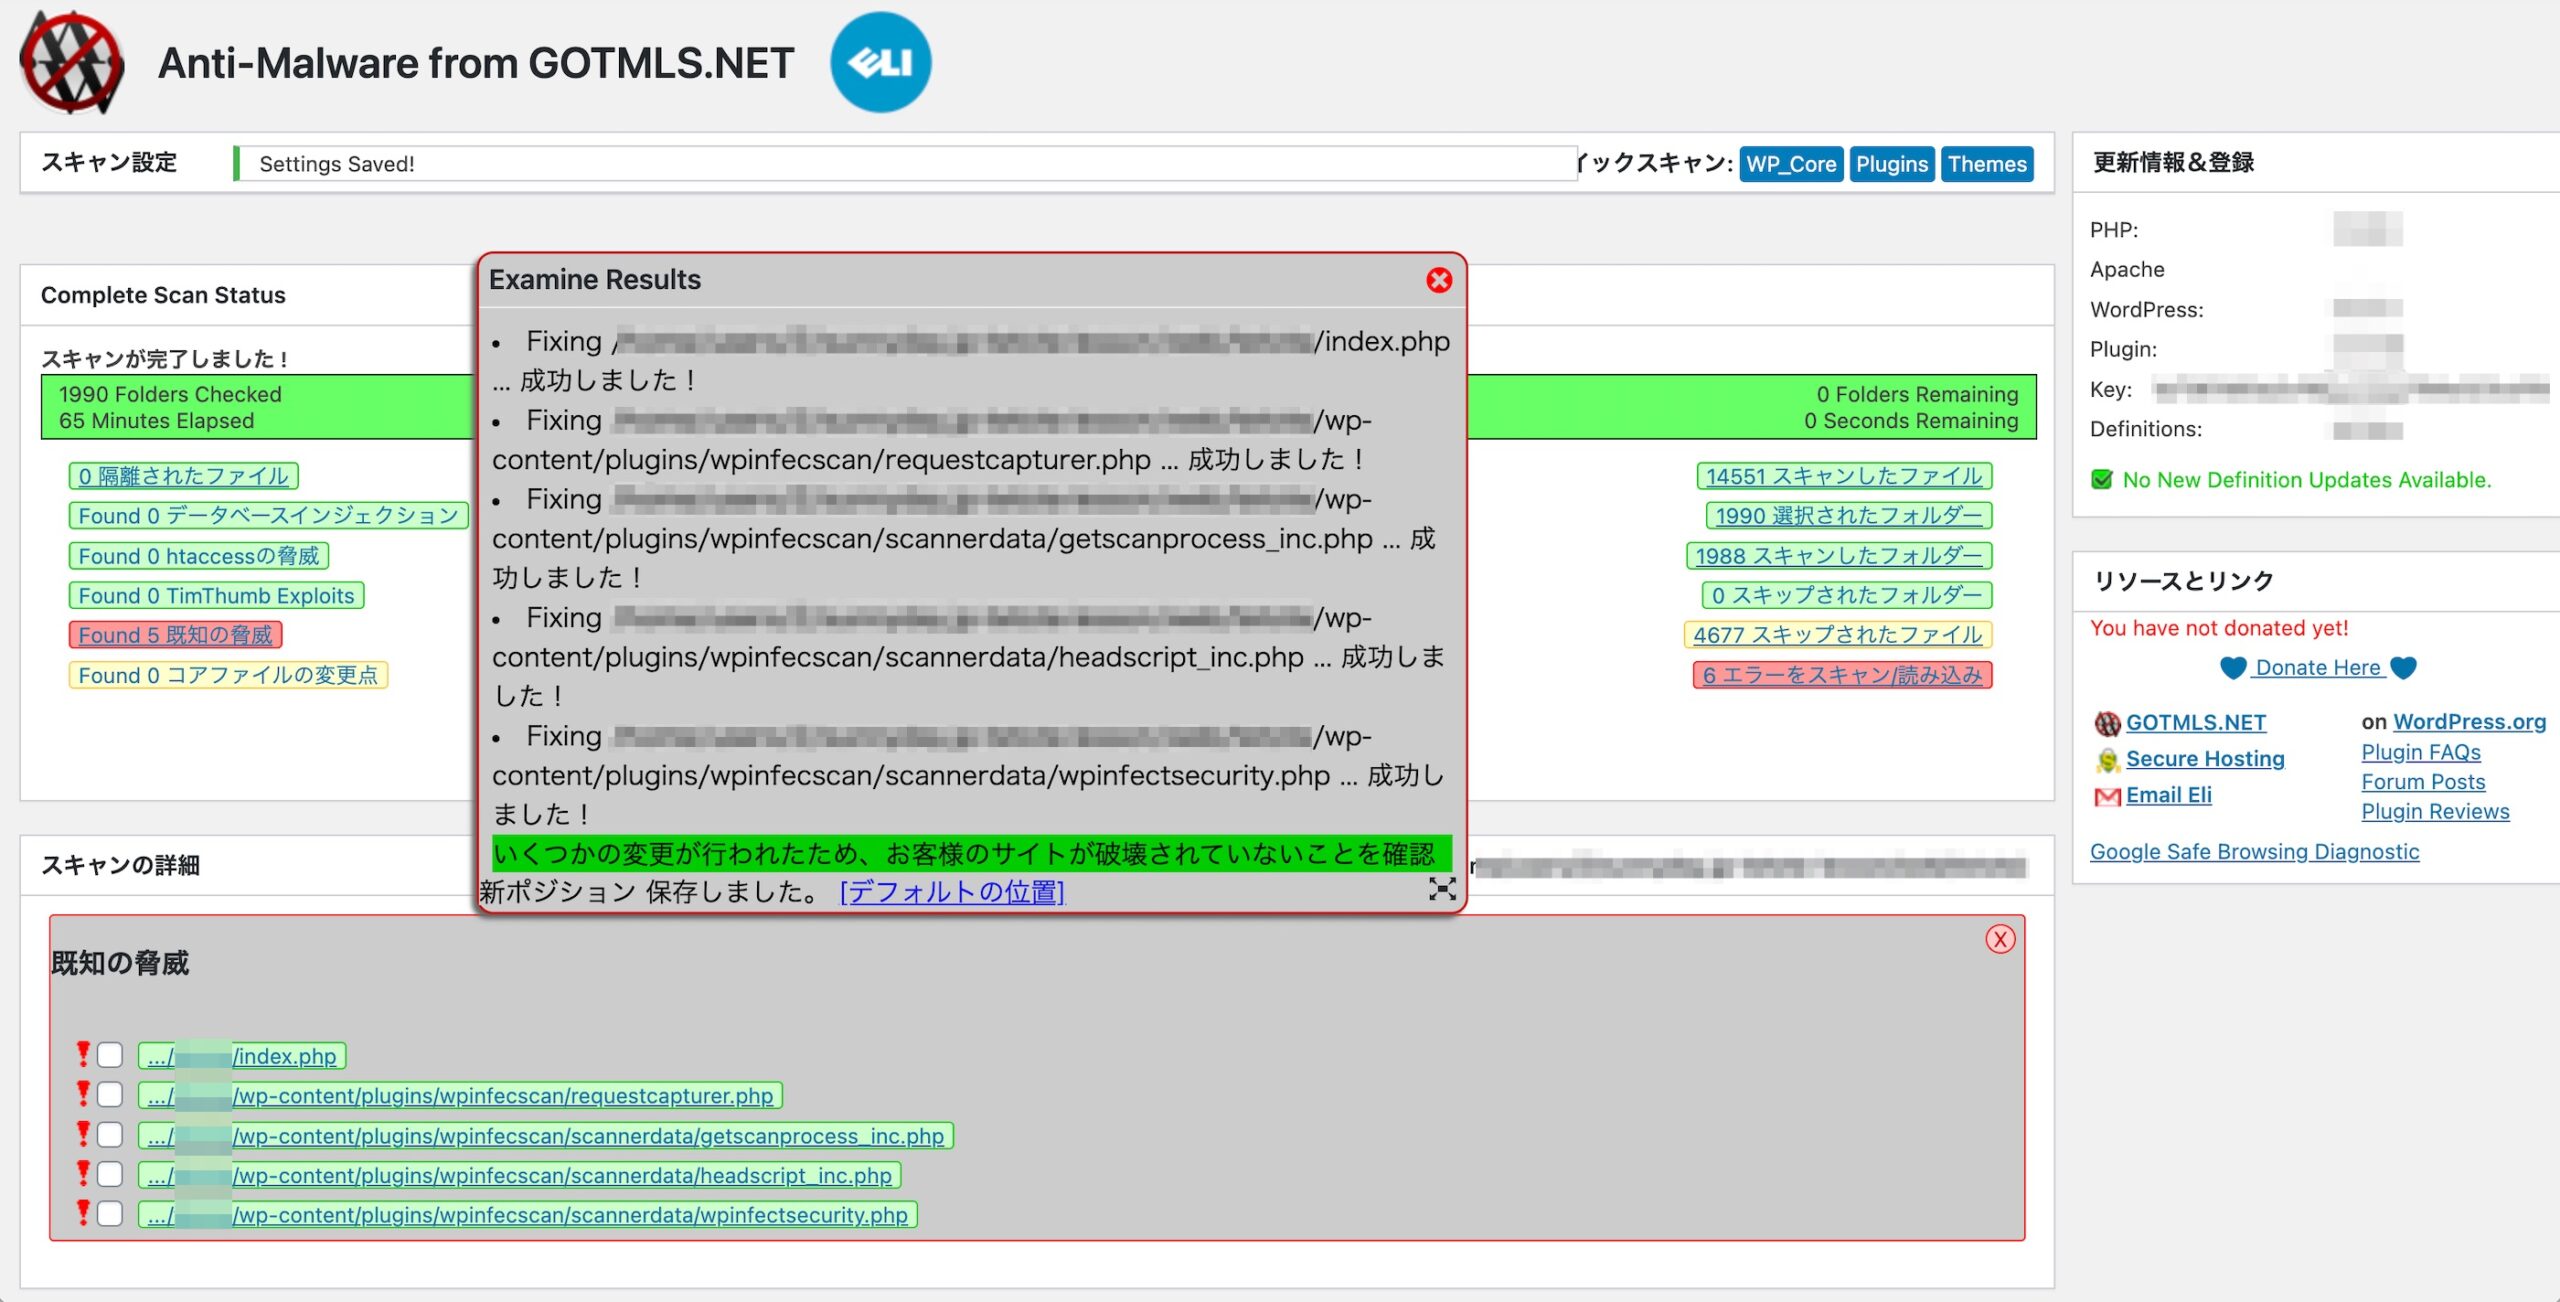Open the スキャン設定 section
The image size is (2560, 1302).
(109, 162)
